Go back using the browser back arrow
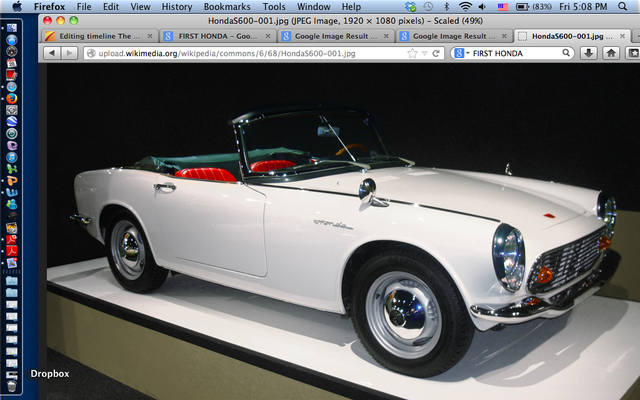This screenshot has height=400, width=640. click(51, 53)
